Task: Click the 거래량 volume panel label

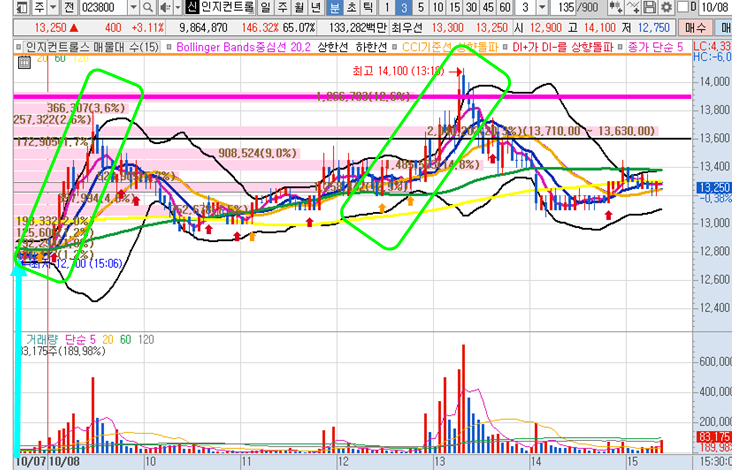Action: tap(41, 339)
